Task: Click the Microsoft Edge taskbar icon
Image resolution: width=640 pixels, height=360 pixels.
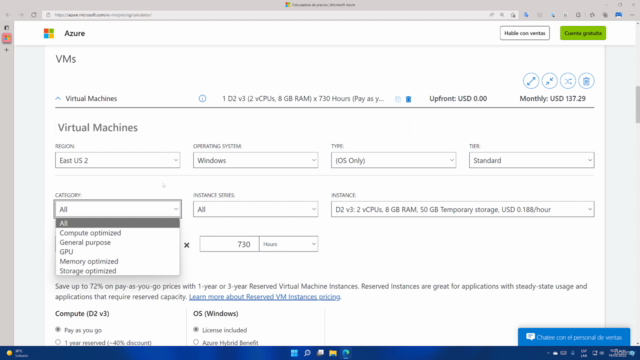Action: pos(346,353)
